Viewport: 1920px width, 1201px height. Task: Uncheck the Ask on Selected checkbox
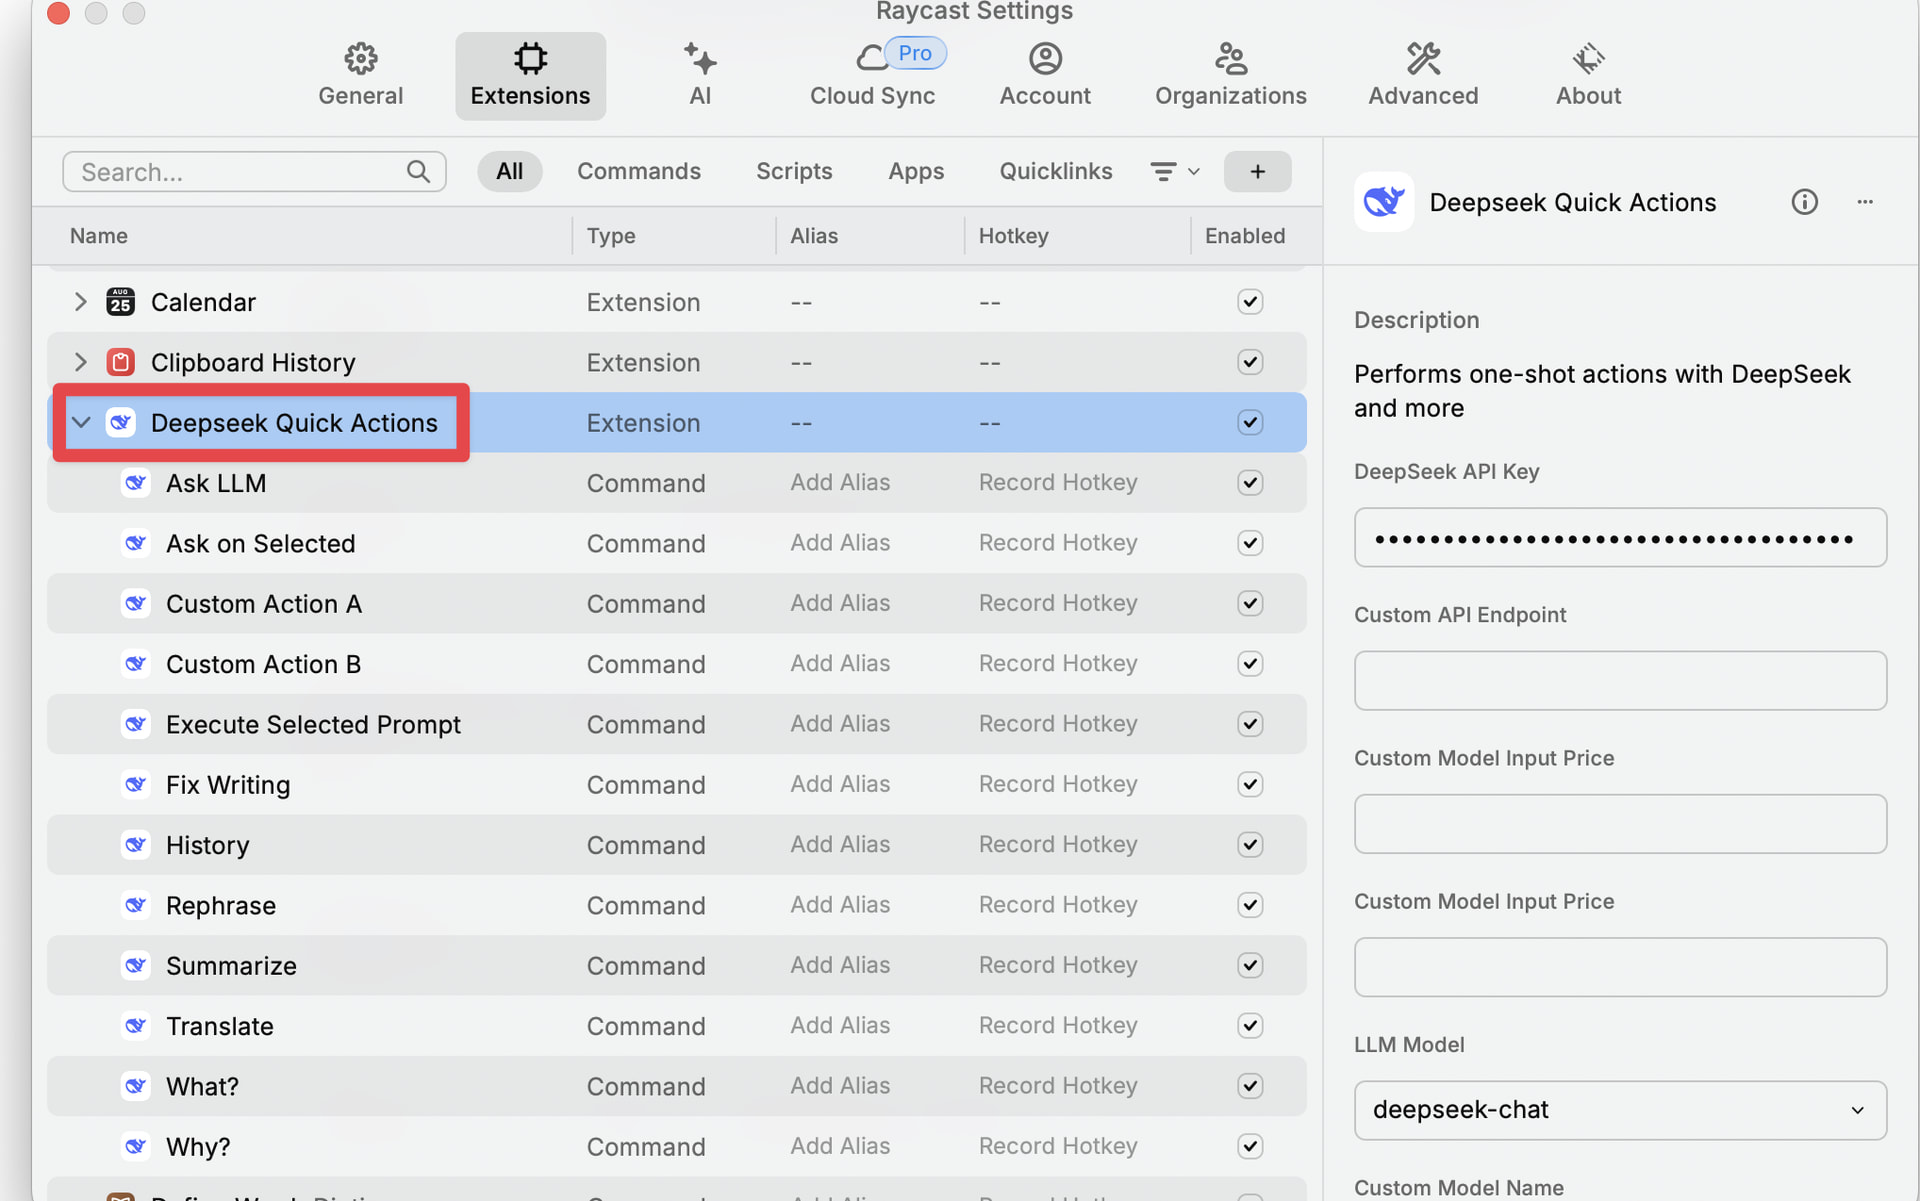[x=1250, y=543]
